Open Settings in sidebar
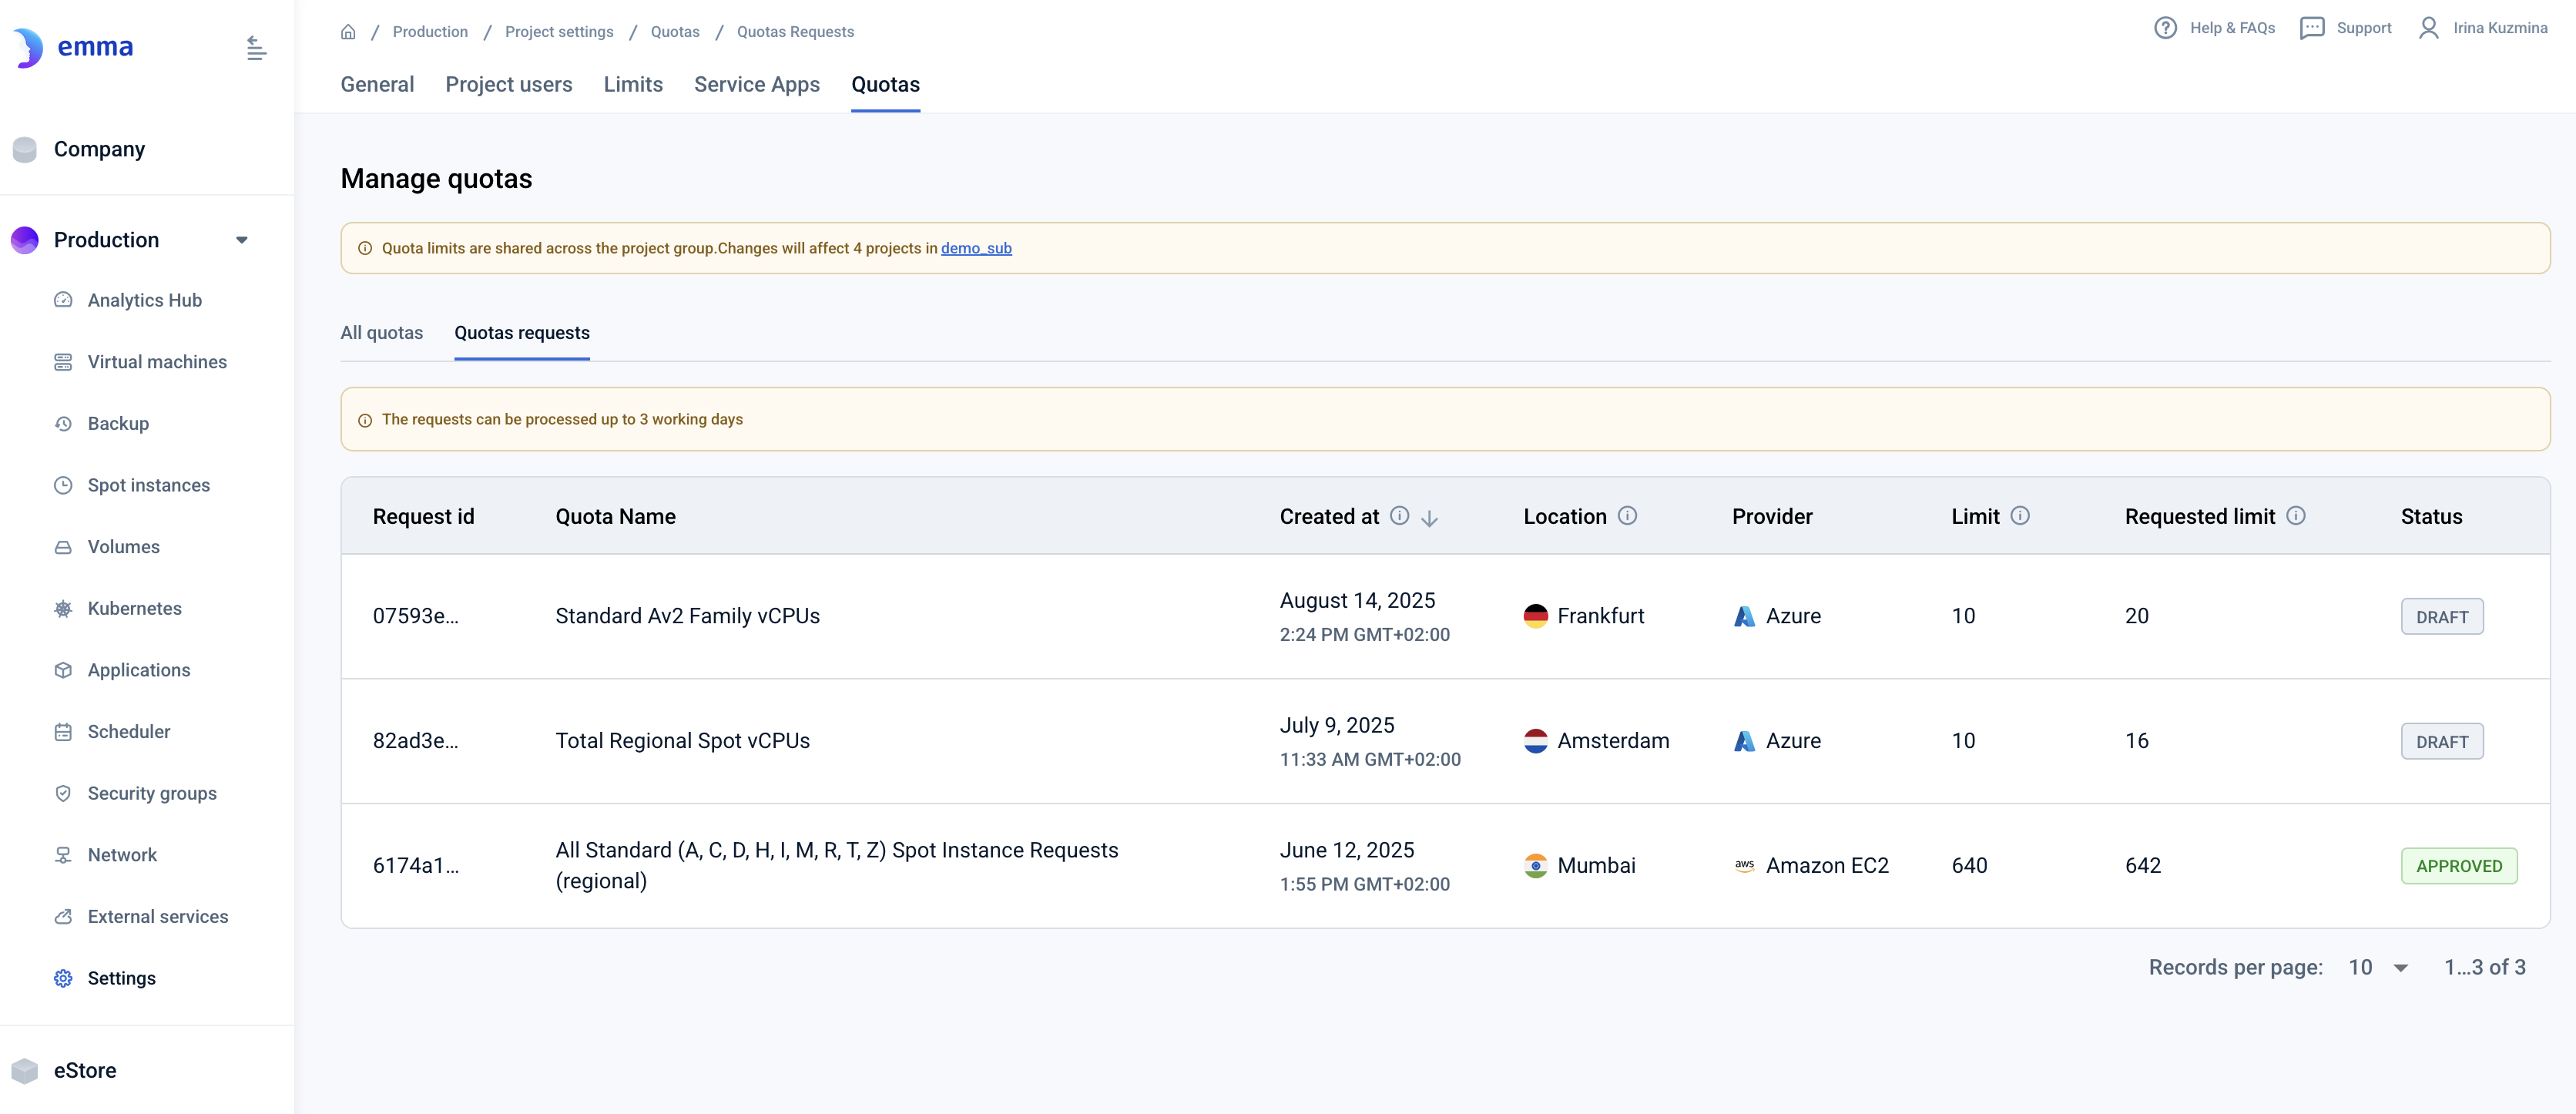Screen dimensions: 2576x1114 pos(121,979)
